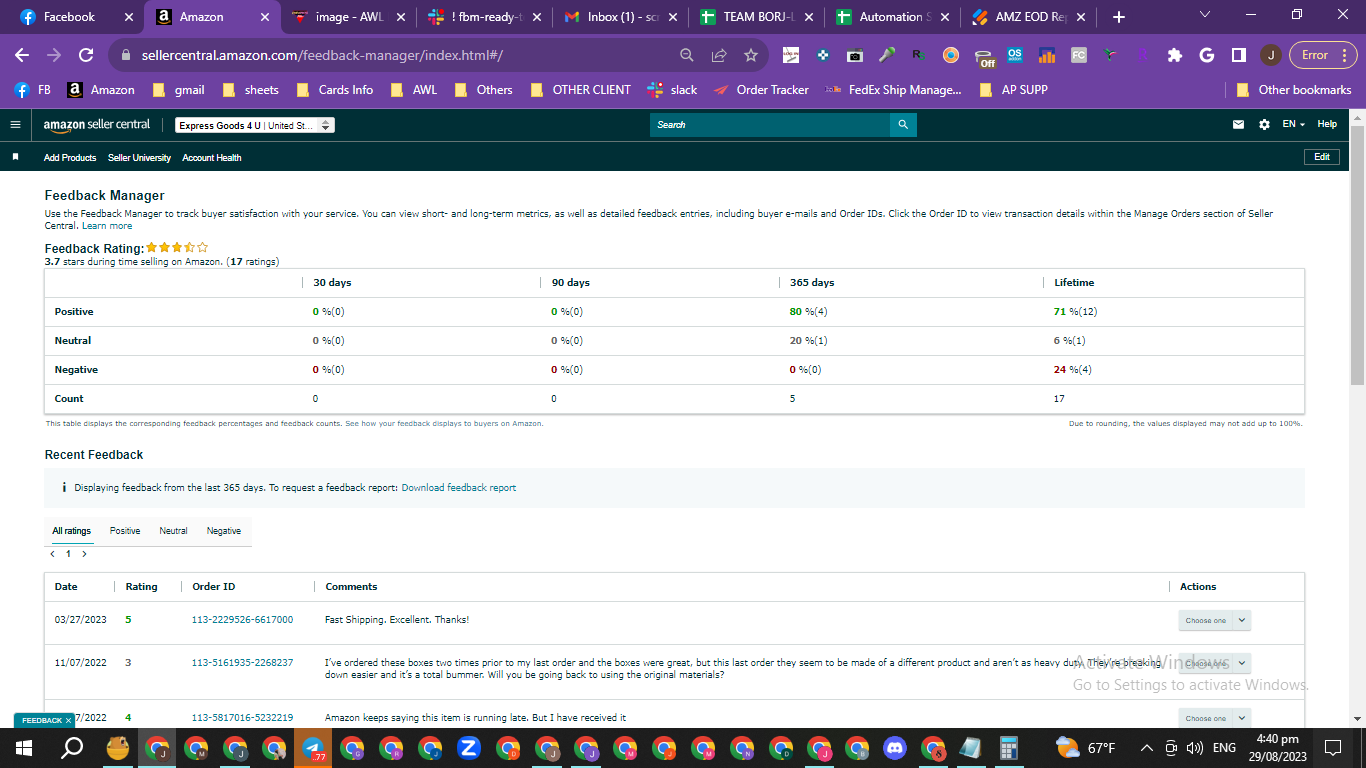
Task: Open the AWL bookmarks folder
Action: tap(414, 90)
